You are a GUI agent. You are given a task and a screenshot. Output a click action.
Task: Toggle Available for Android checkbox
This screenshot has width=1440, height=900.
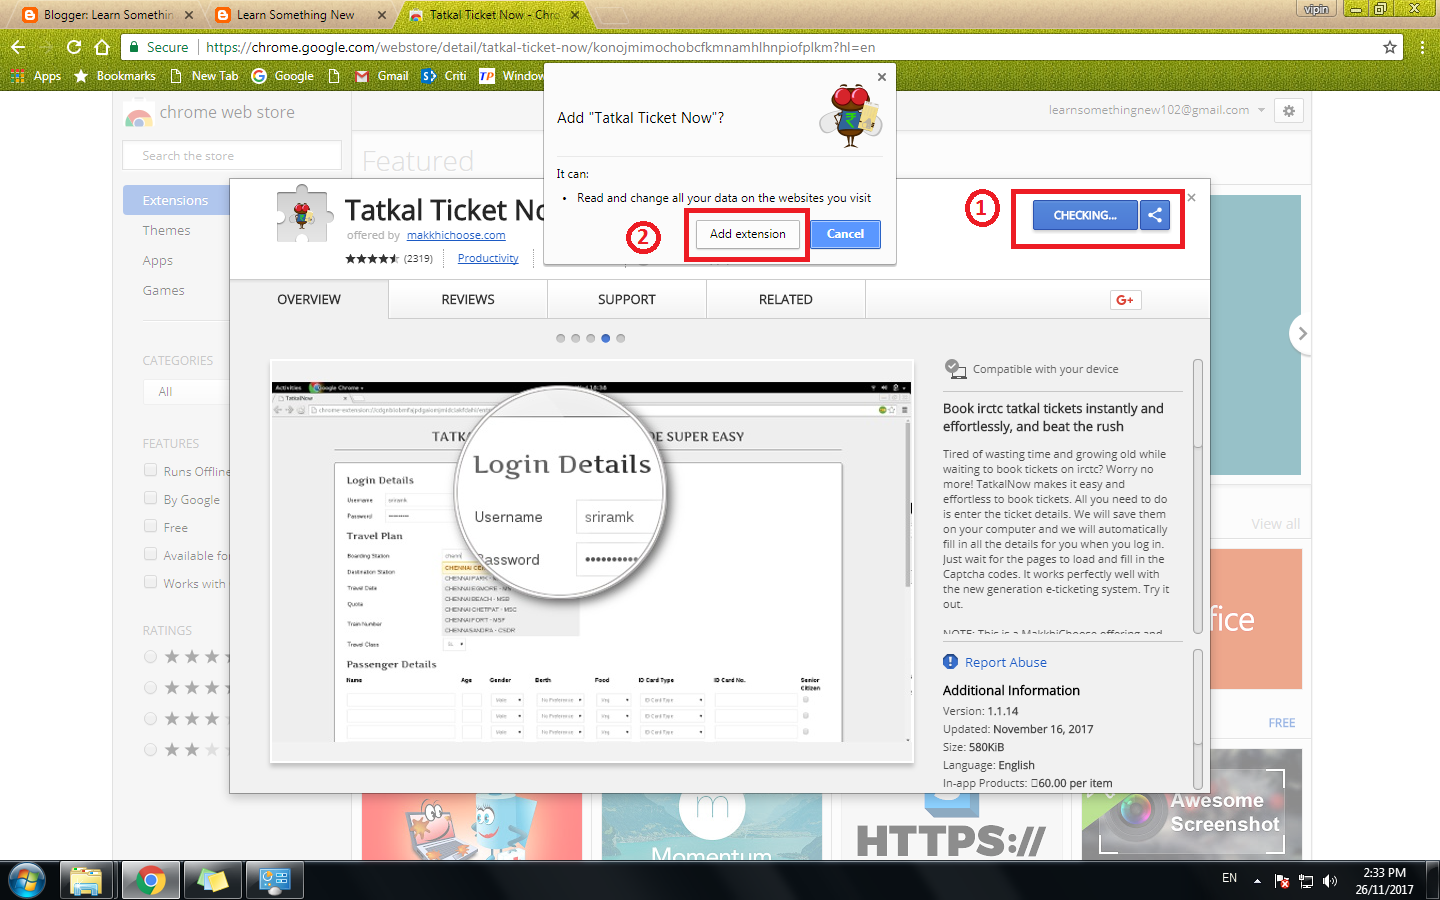pos(150,554)
